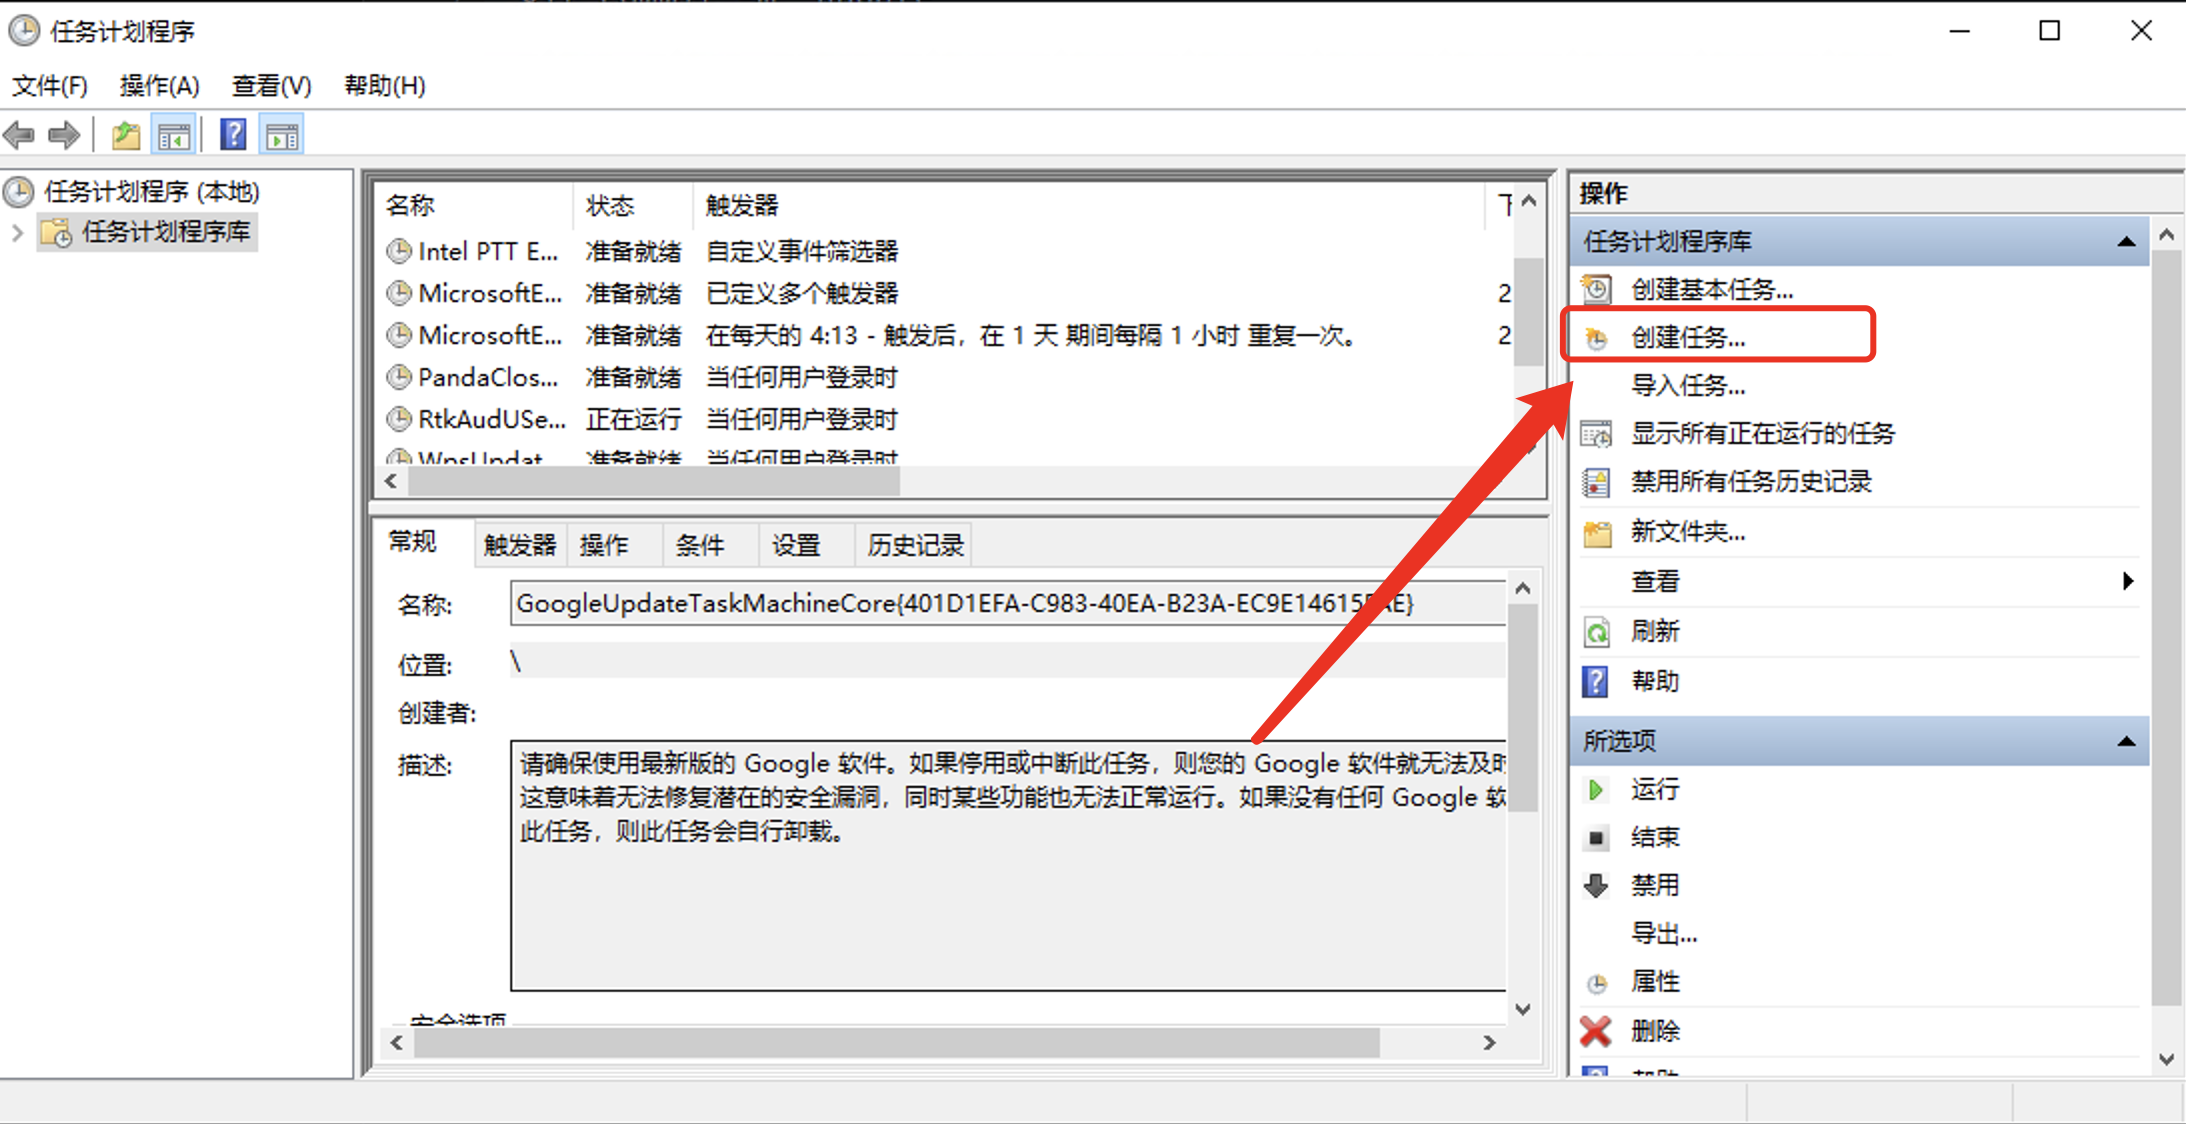Click 导入任务... action
2186x1124 pixels.
click(1688, 386)
